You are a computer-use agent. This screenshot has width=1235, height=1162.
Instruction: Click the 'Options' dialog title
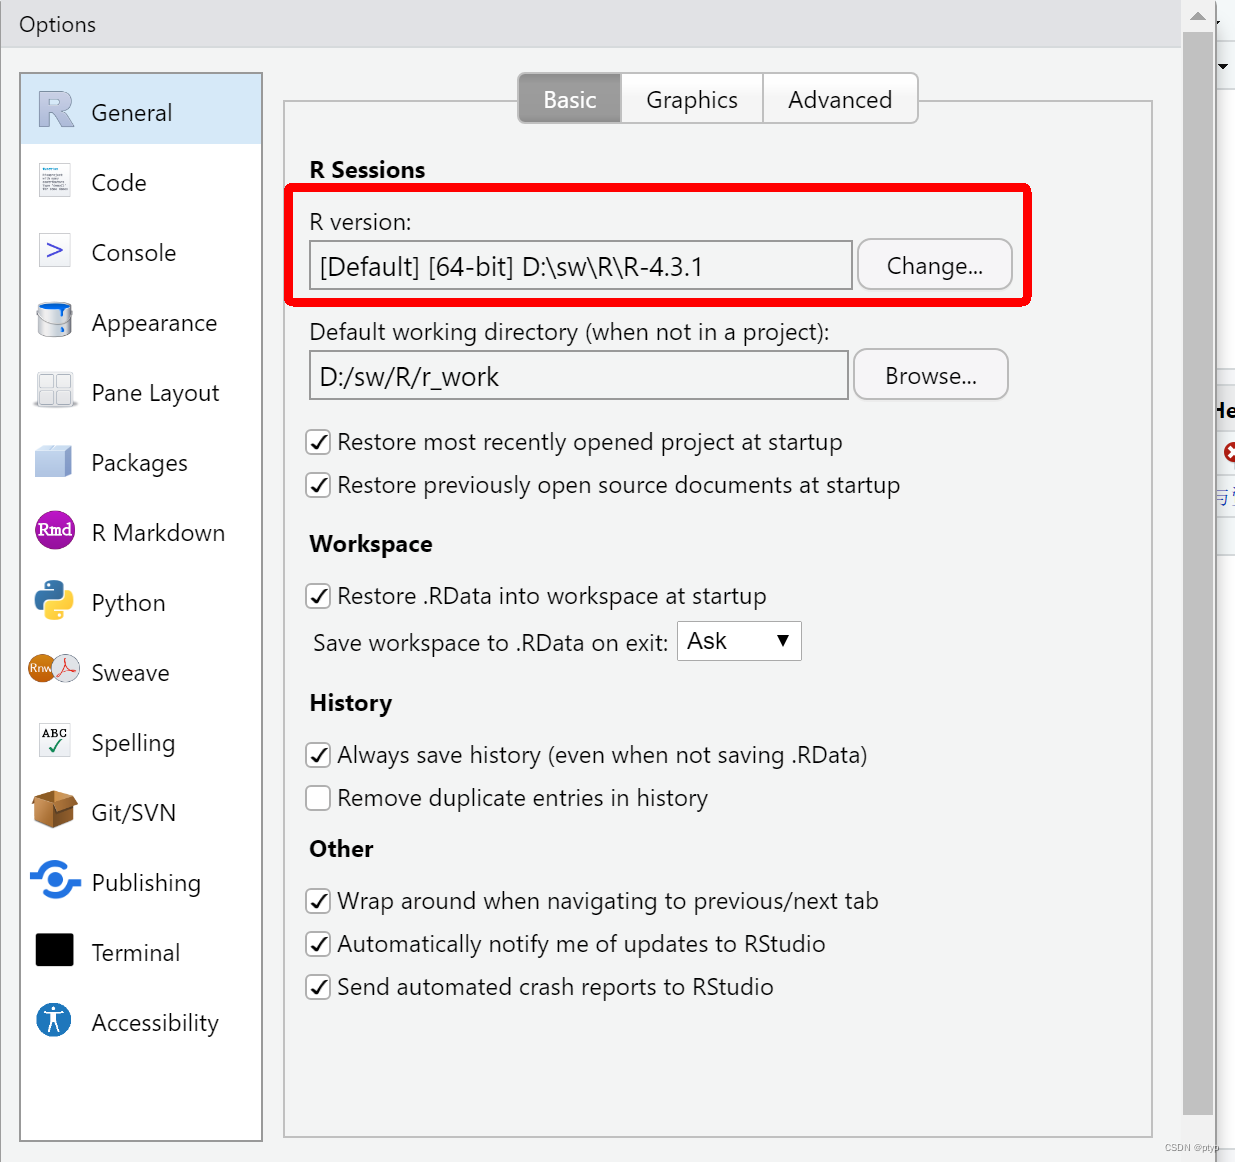pos(57,24)
